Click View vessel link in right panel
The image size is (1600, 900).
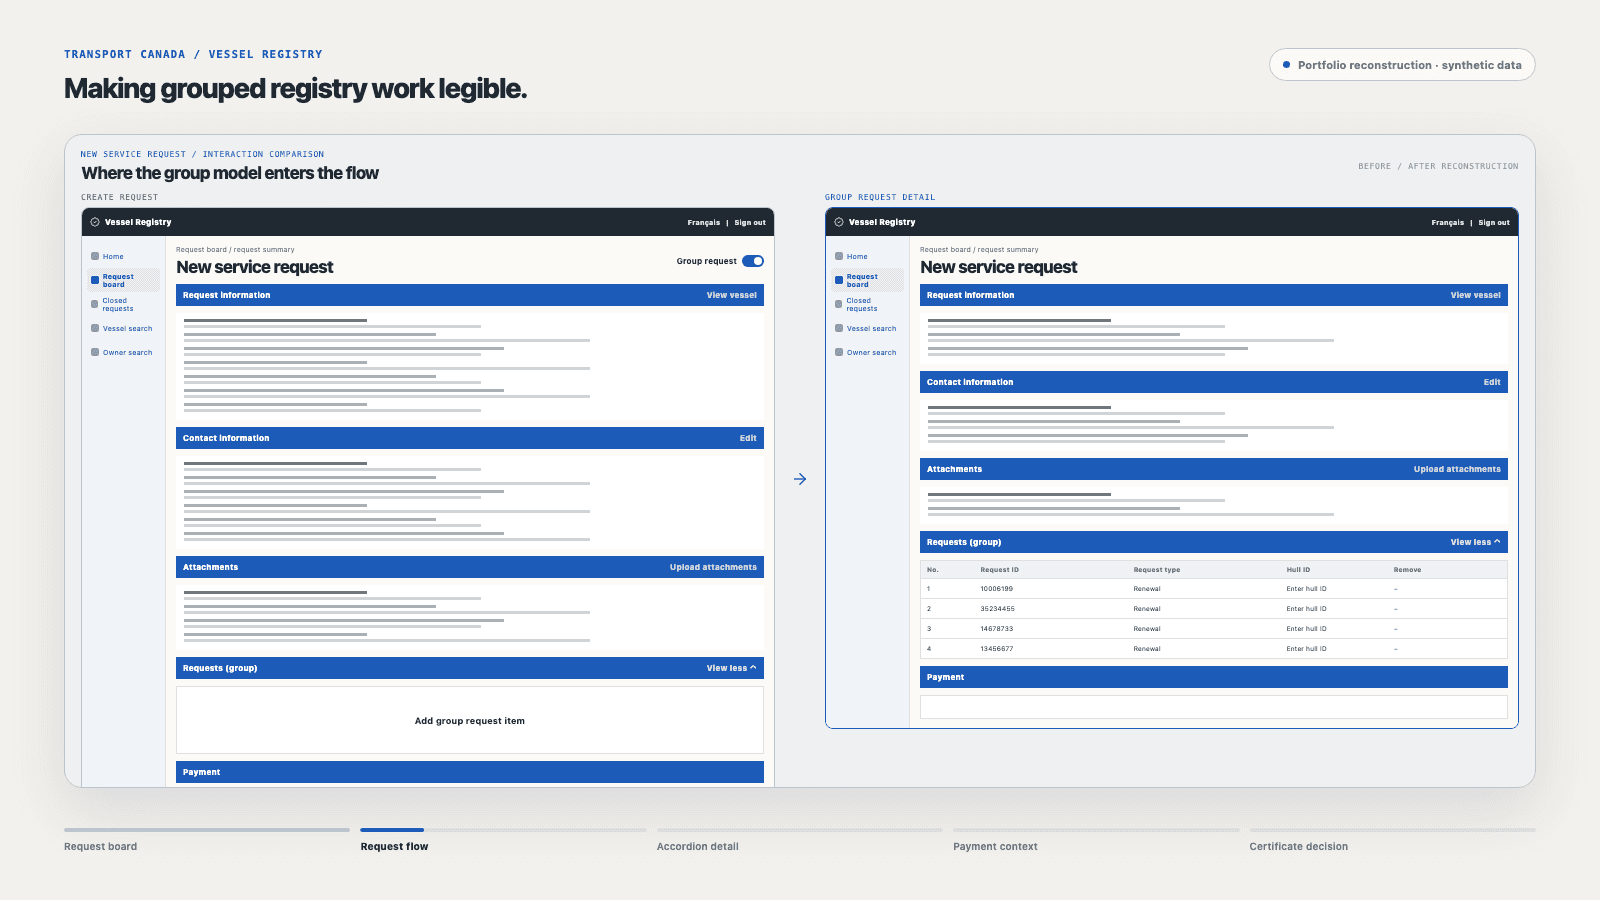(x=1476, y=295)
